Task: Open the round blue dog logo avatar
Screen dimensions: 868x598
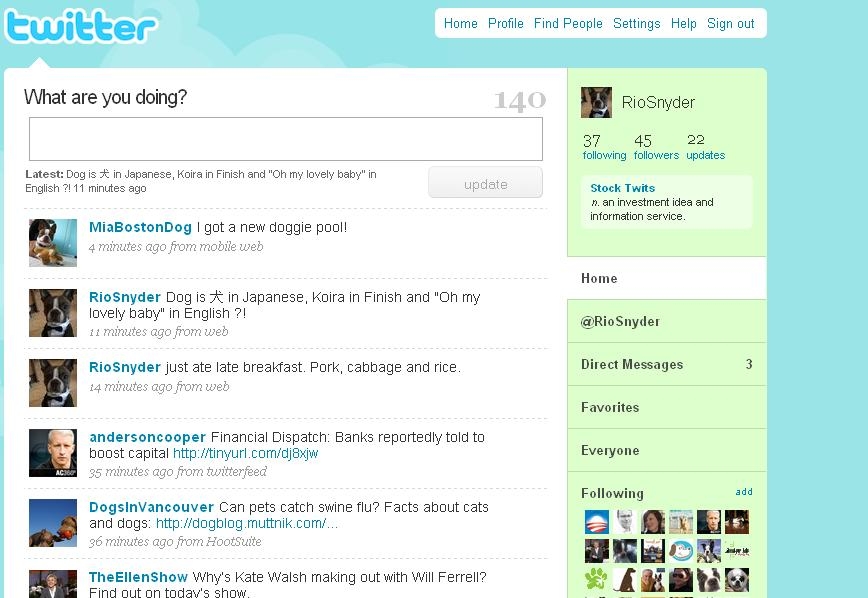Action: tap(681, 551)
